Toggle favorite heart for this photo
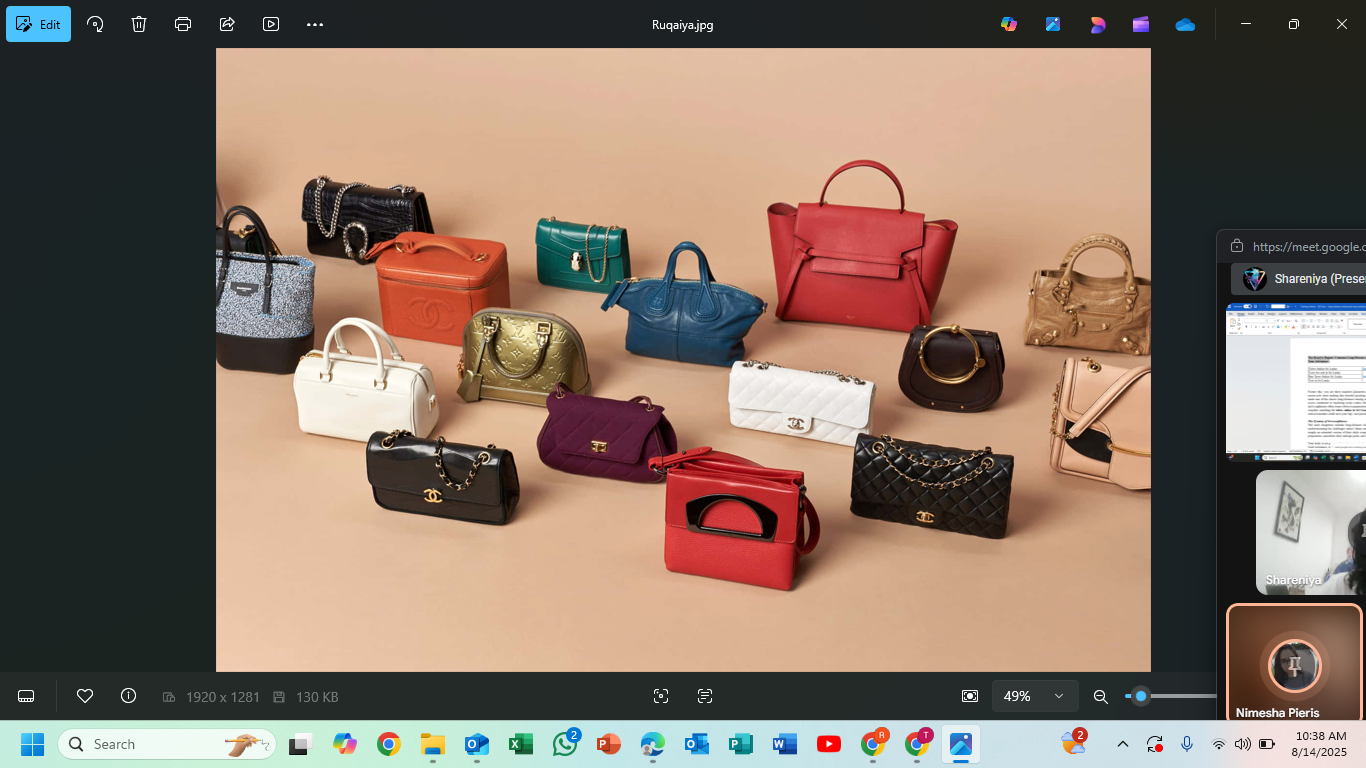 point(85,696)
